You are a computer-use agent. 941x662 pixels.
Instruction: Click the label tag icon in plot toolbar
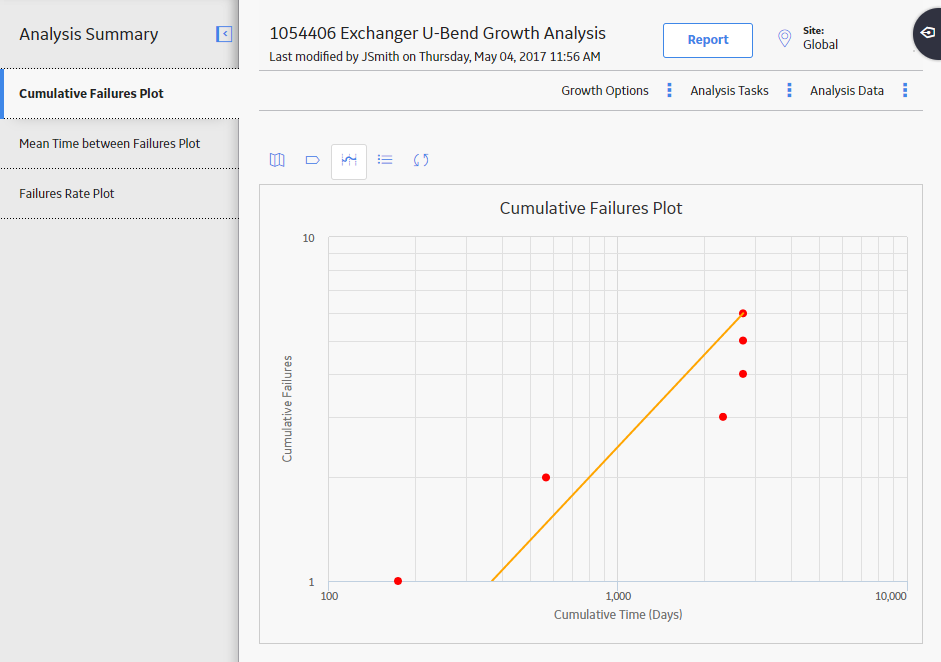click(x=313, y=160)
